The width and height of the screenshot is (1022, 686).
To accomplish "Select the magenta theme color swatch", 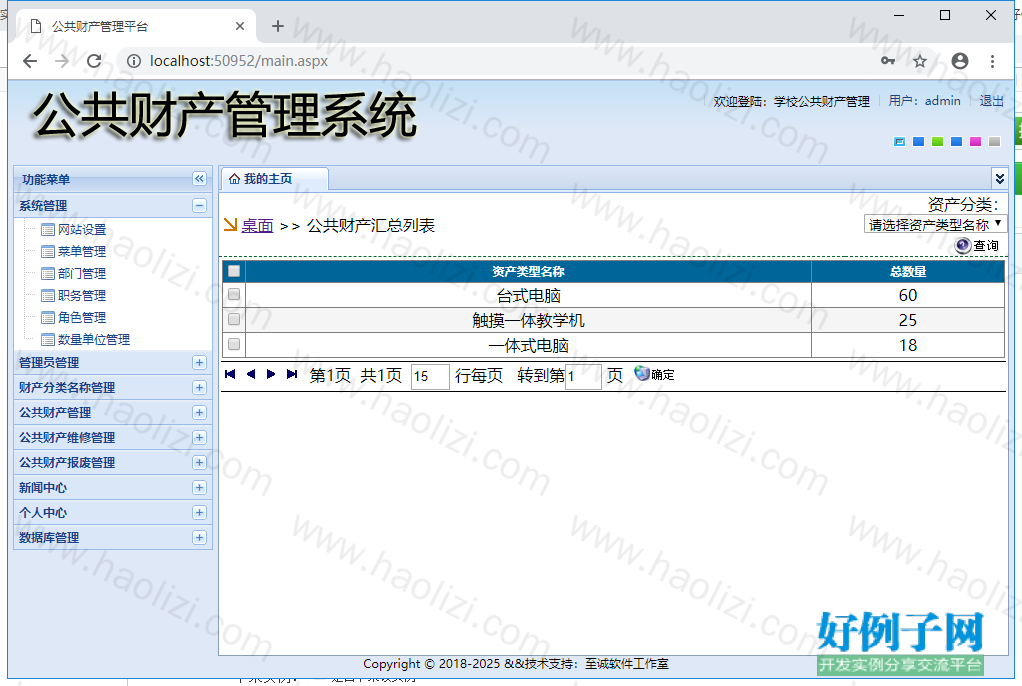I will pos(975,142).
